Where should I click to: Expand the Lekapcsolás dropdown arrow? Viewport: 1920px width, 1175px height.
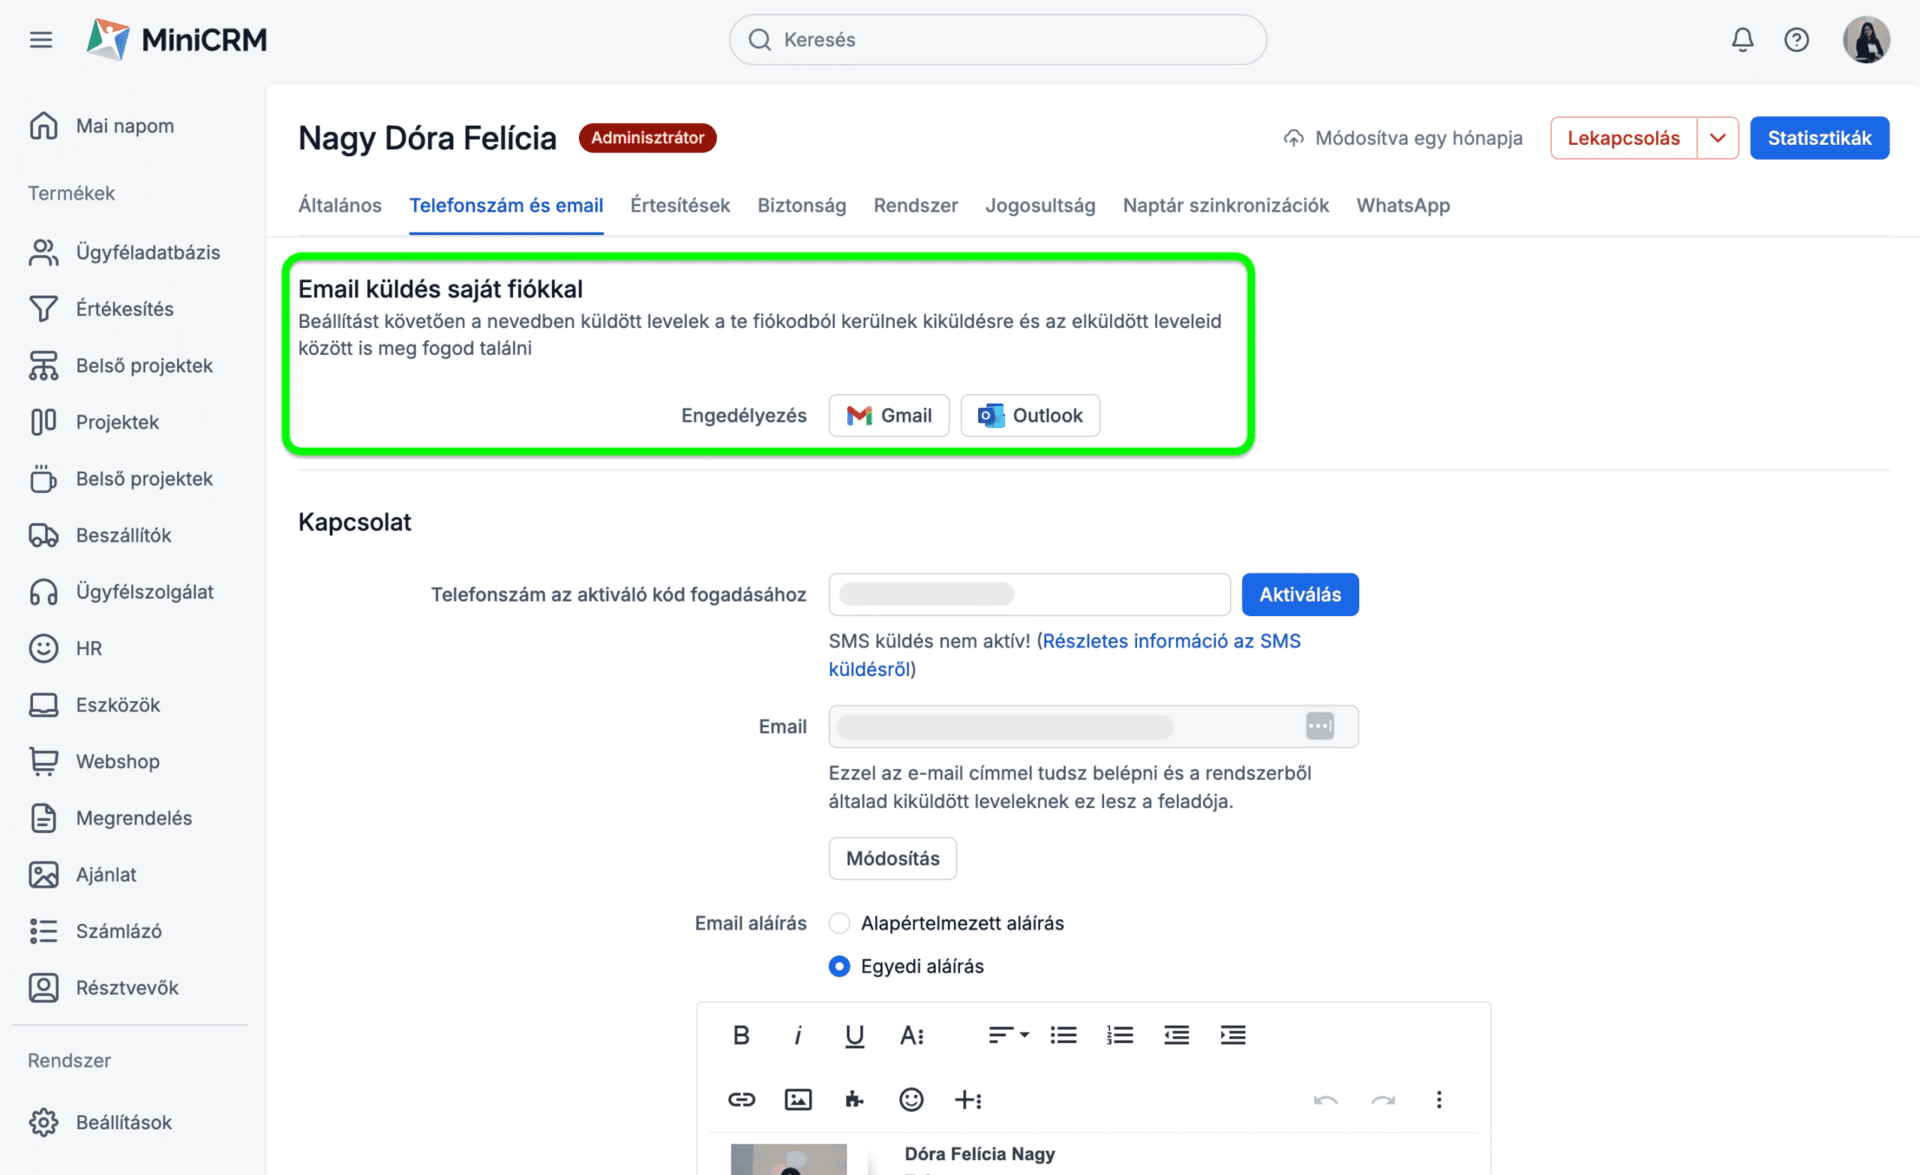point(1718,138)
